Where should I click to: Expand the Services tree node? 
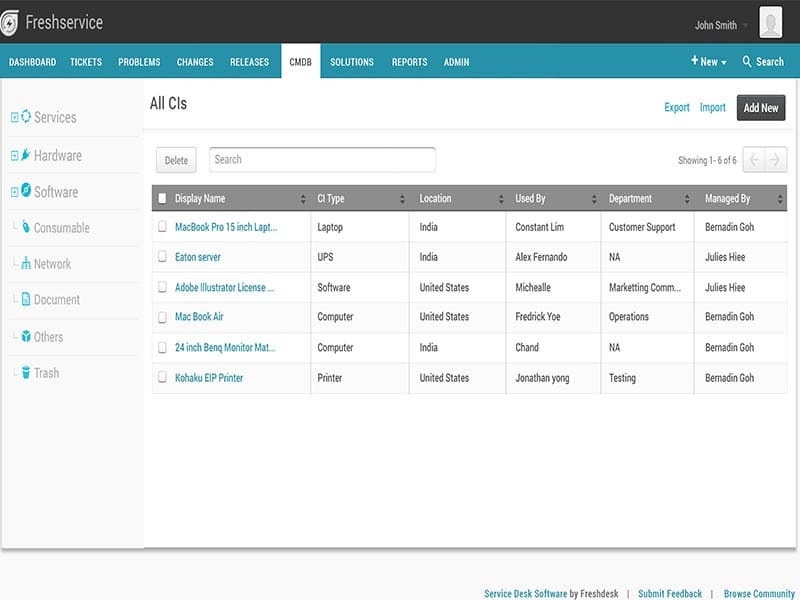14,117
